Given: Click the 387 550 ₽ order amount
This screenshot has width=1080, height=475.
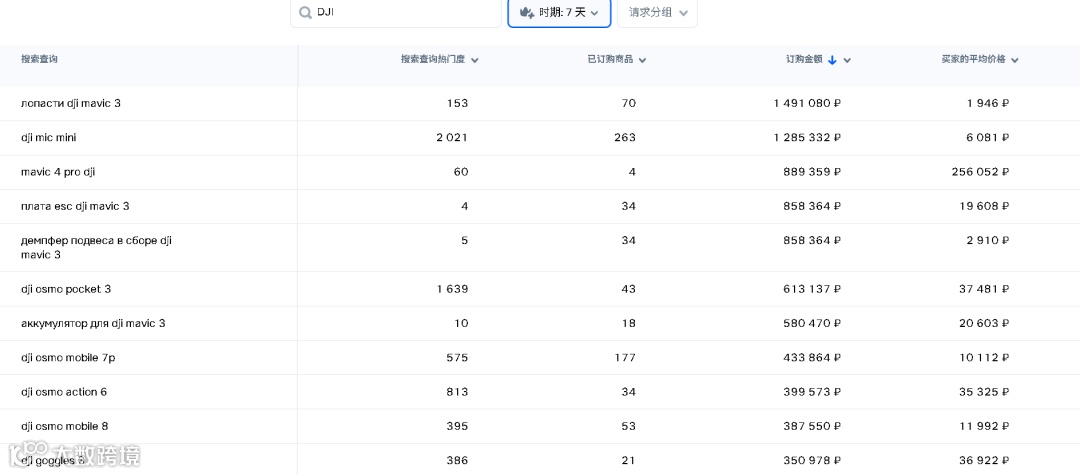Looking at the screenshot, I should [x=813, y=427].
